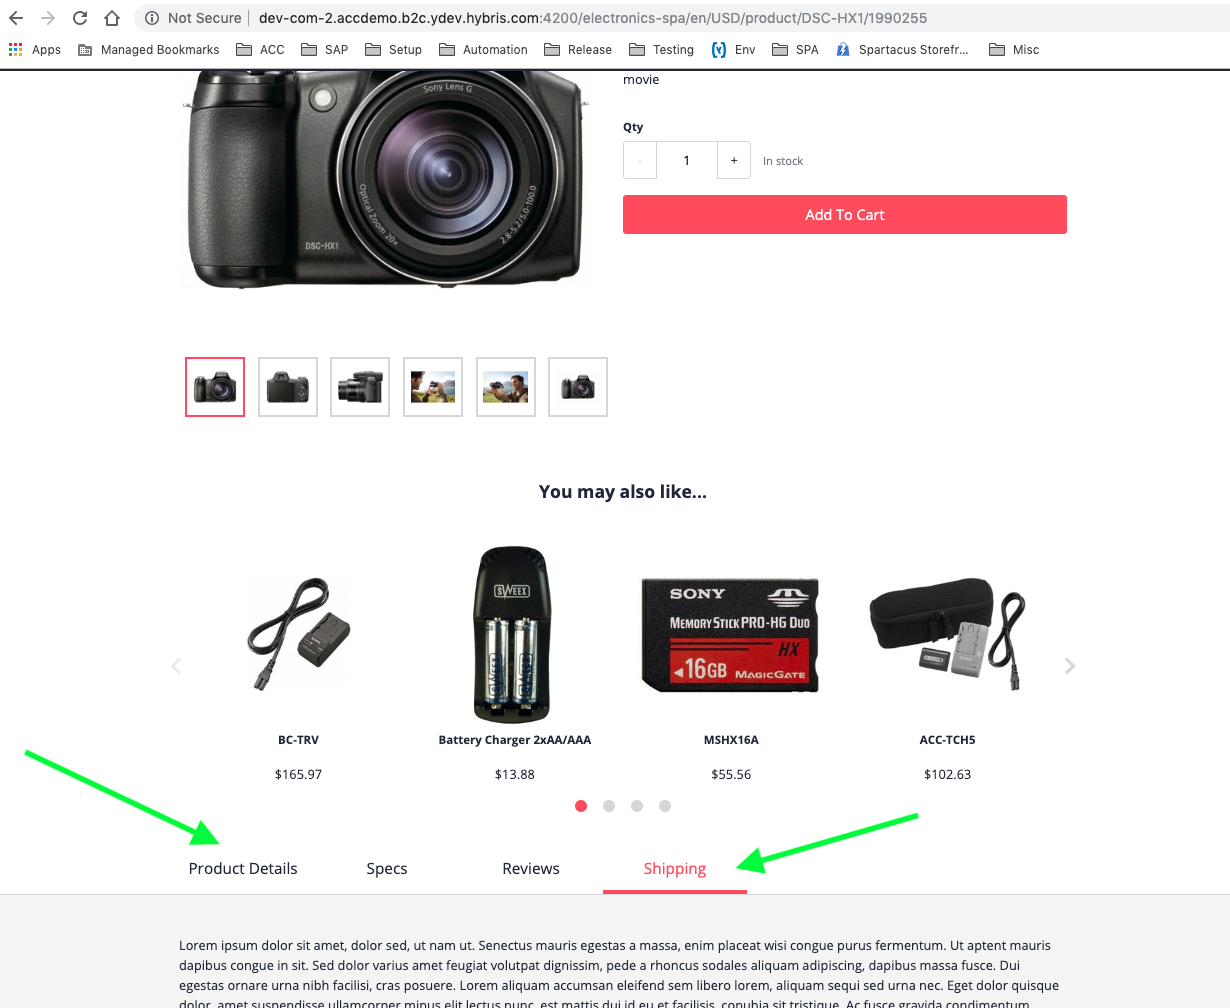
Task: Open the Spartacus Storefront bookmark
Action: (x=903, y=49)
